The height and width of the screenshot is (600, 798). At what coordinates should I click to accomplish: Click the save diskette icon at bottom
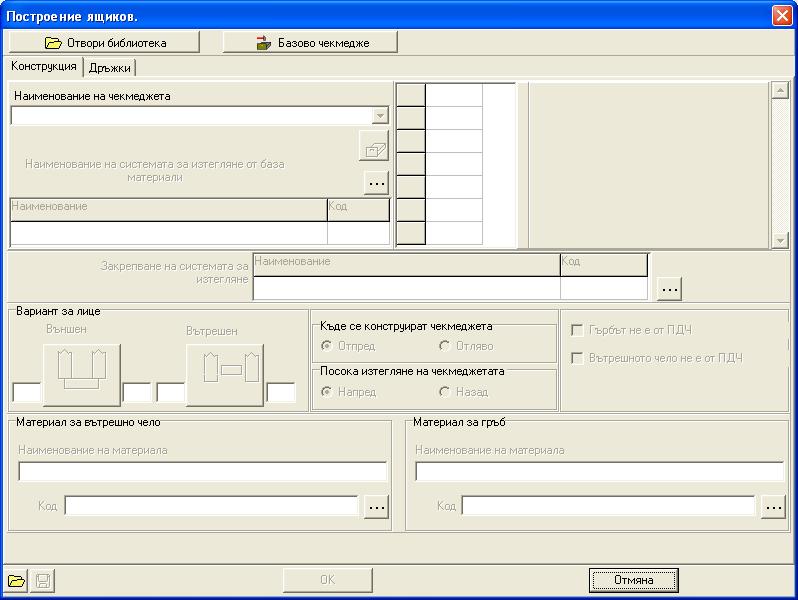tap(42, 581)
